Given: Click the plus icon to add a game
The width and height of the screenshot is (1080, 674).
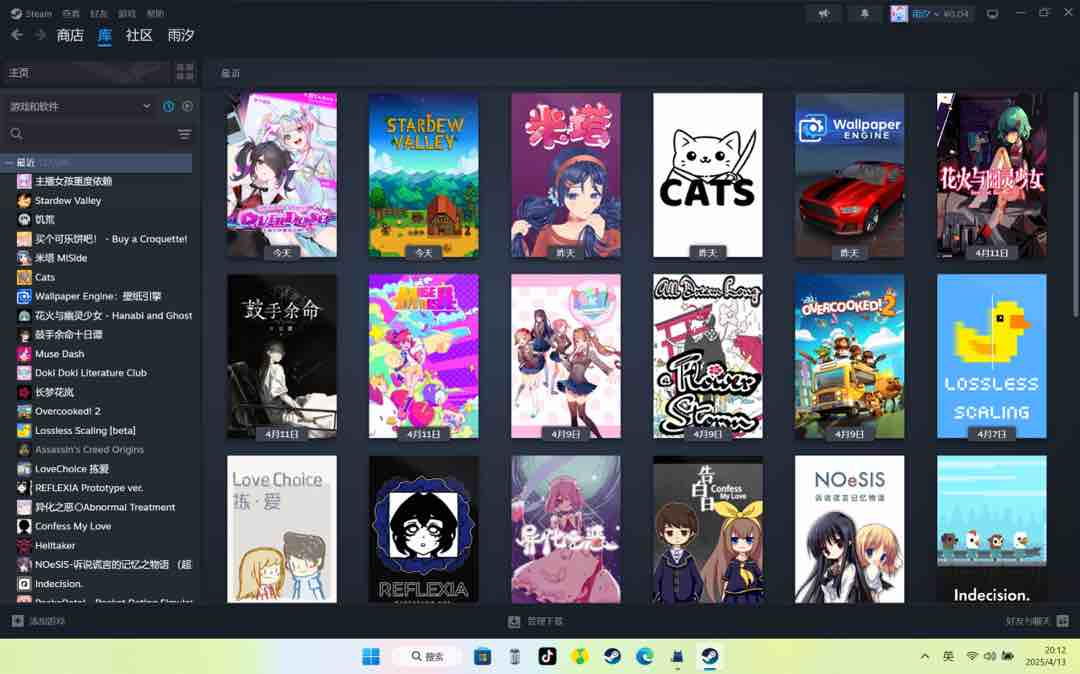Looking at the screenshot, I should [x=17, y=621].
